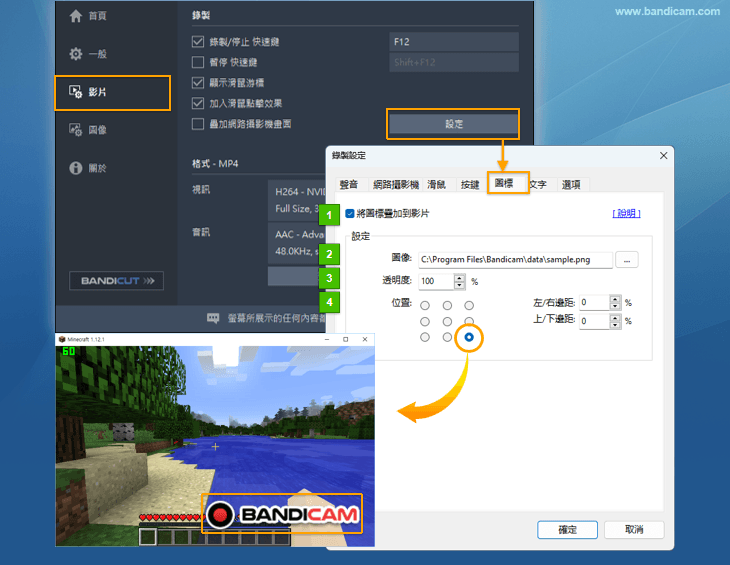Maximize the Minecraft 1.12.1 window
Image resolution: width=730 pixels, height=565 pixels.
click(x=345, y=339)
